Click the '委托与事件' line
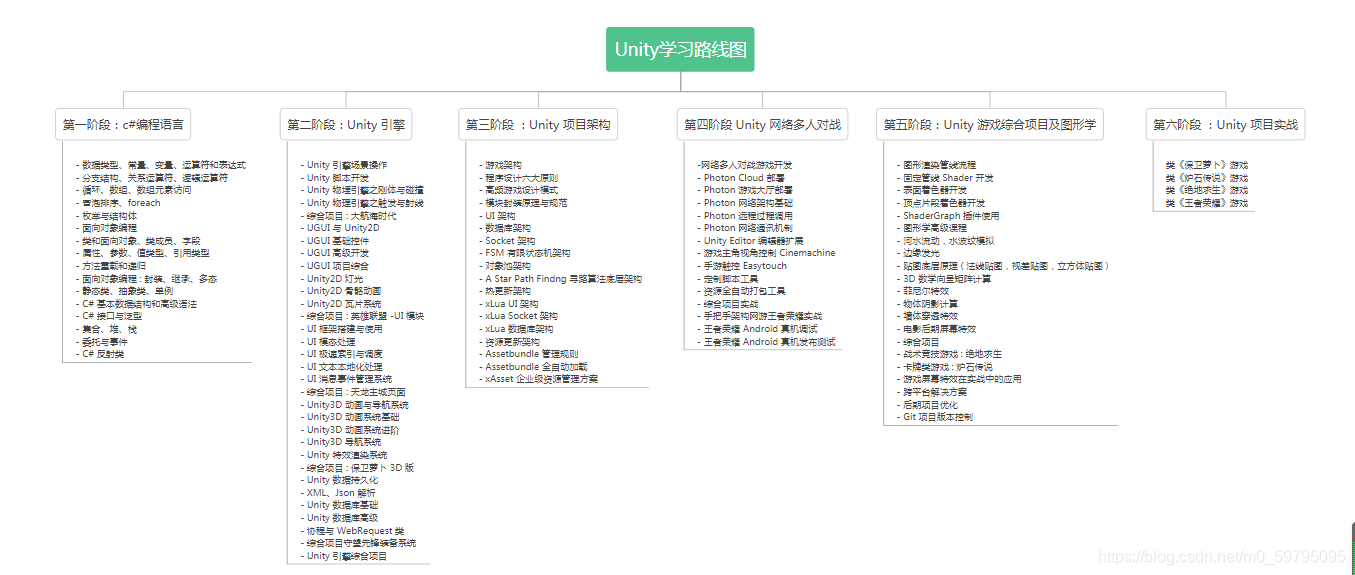This screenshot has width=1355, height=575. coord(101,341)
